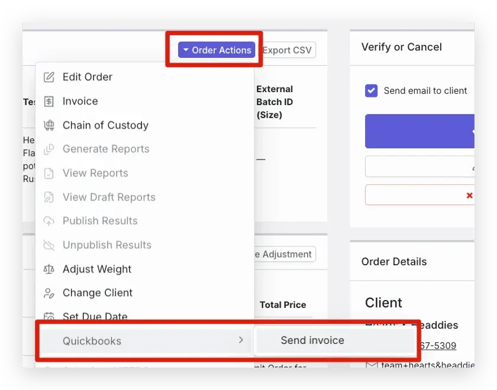Click the Chain of Custody icon

click(49, 125)
